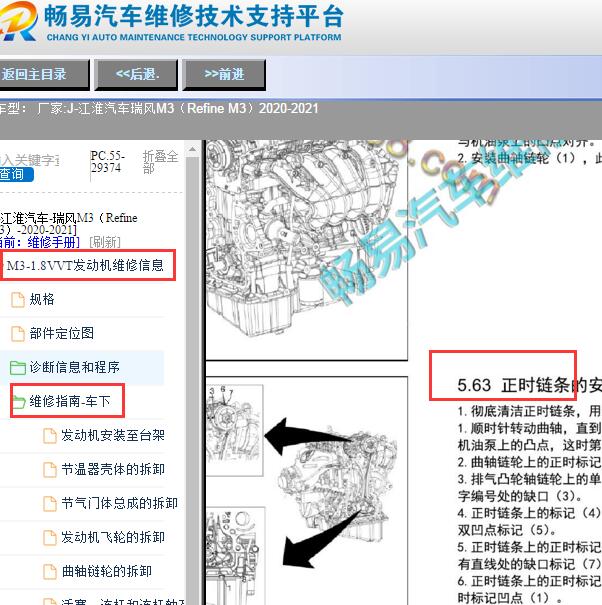The image size is (602, 605).
Task: Click the 诊断信息和程序 folder icon
Action: point(18,368)
